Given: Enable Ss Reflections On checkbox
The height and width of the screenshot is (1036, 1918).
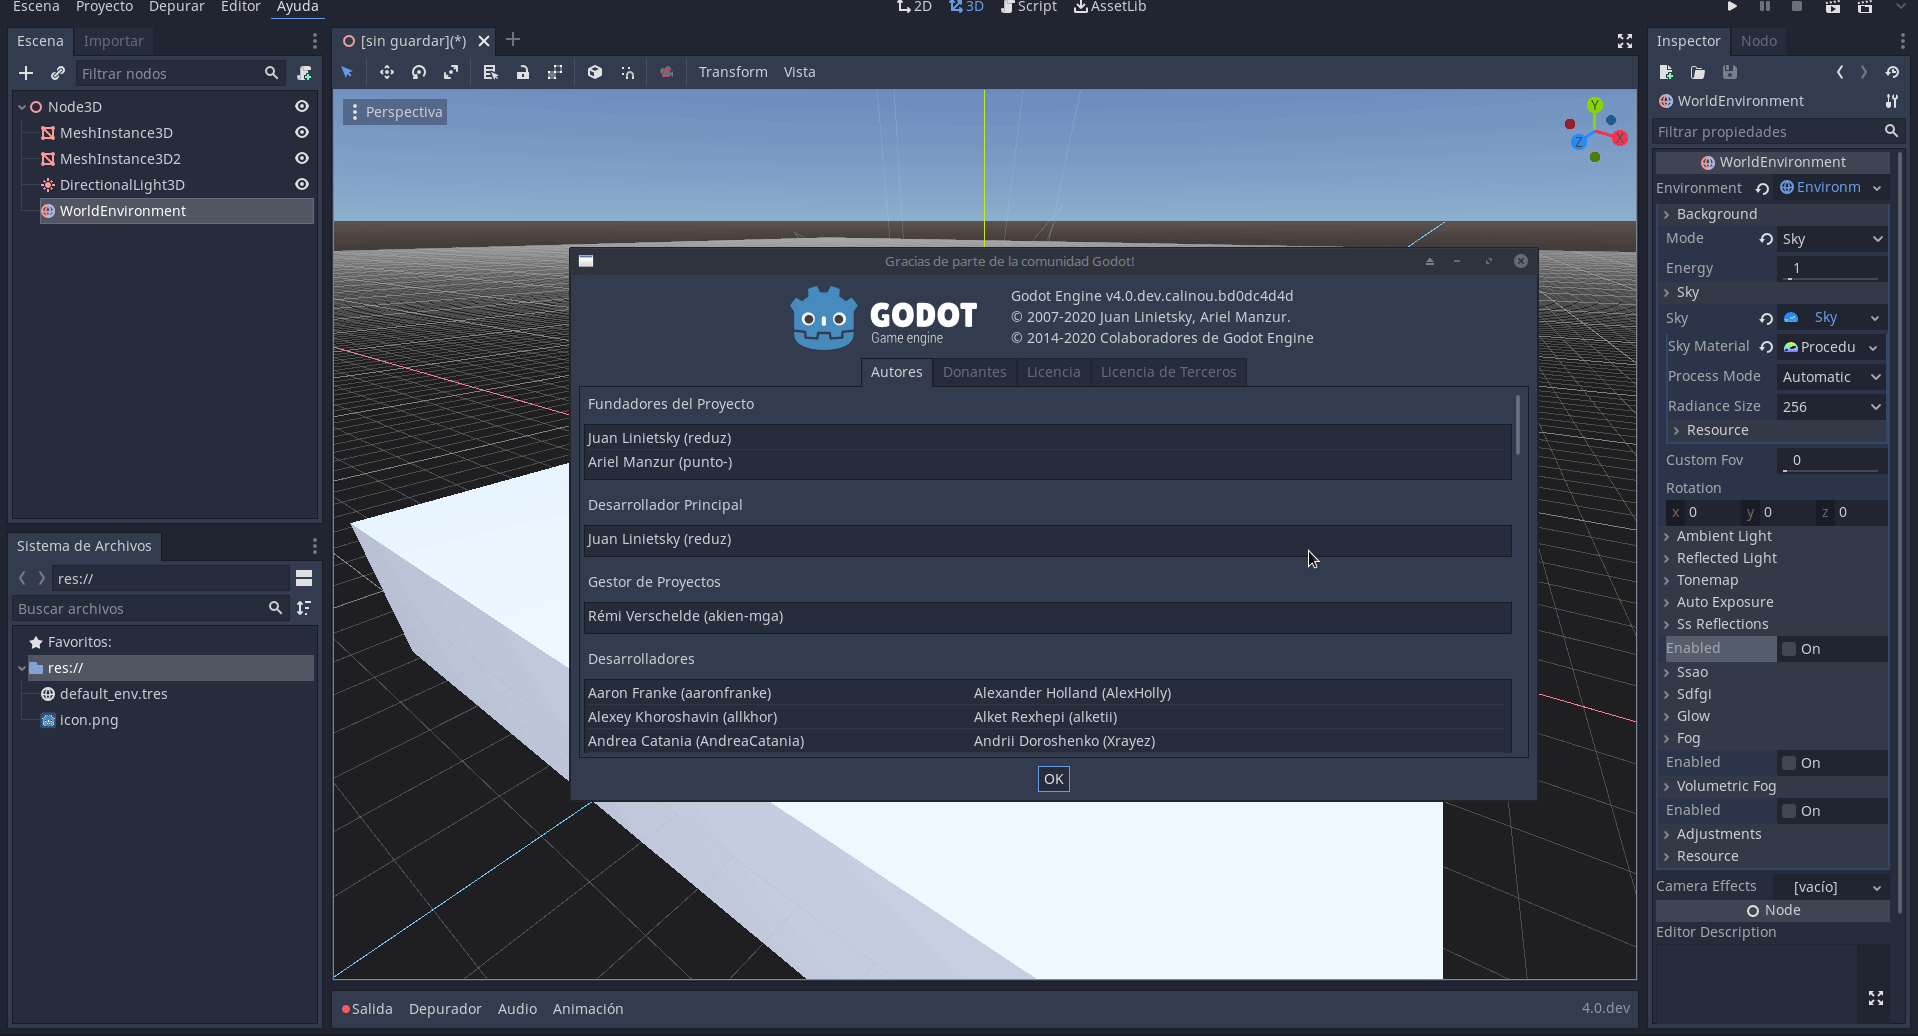Looking at the screenshot, I should click(x=1789, y=649).
